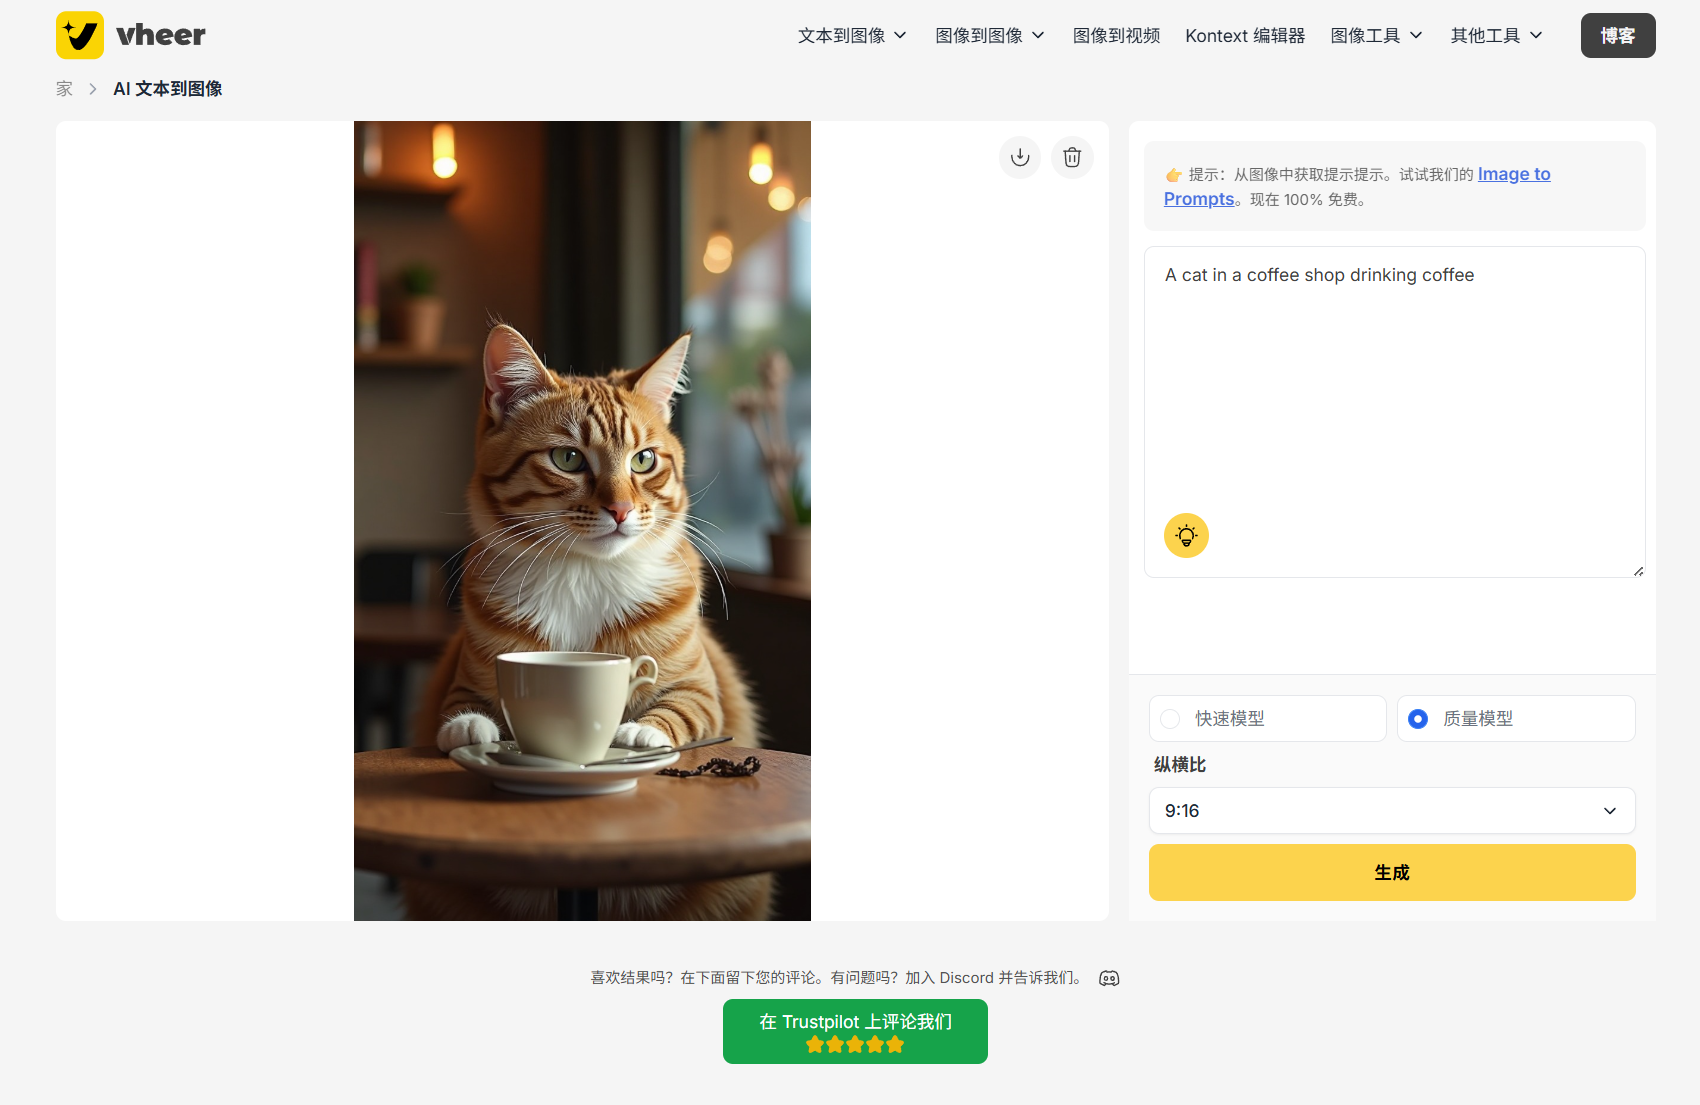Click the yellow 生成 button
Viewport: 1700px width, 1105px height.
click(1392, 872)
